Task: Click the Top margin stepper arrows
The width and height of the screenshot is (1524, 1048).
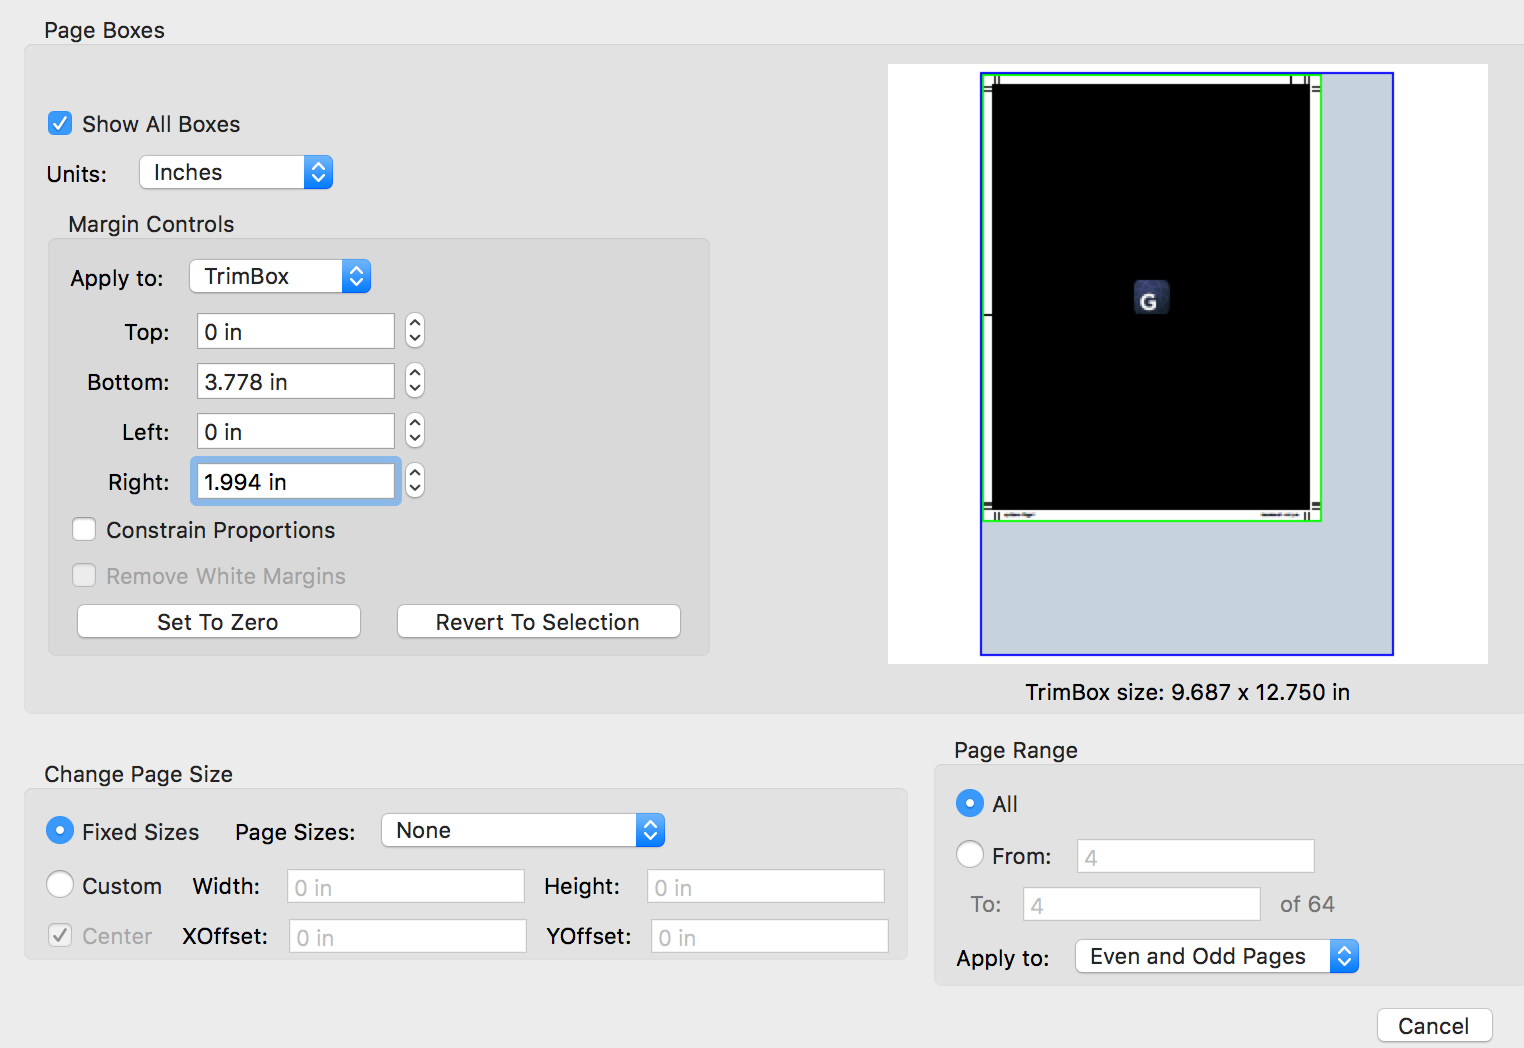Action: tap(415, 331)
